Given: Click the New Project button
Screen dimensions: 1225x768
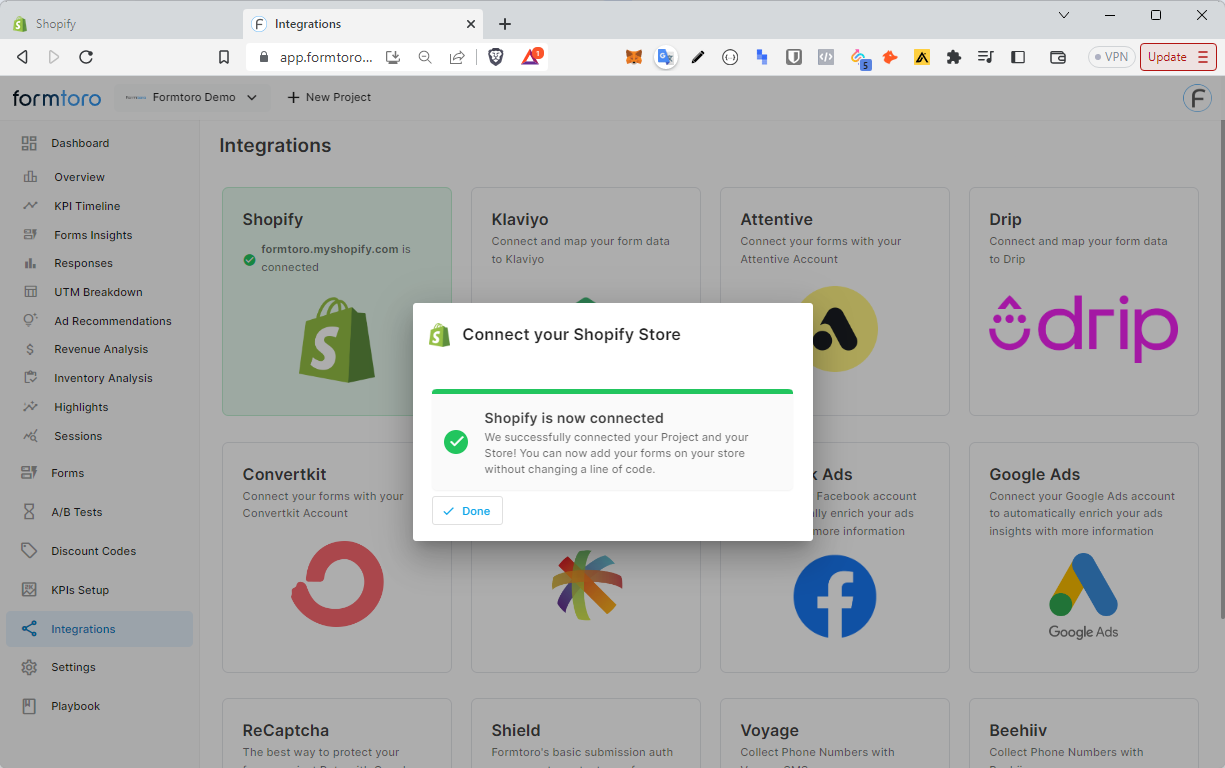Looking at the screenshot, I should click(x=329, y=97).
